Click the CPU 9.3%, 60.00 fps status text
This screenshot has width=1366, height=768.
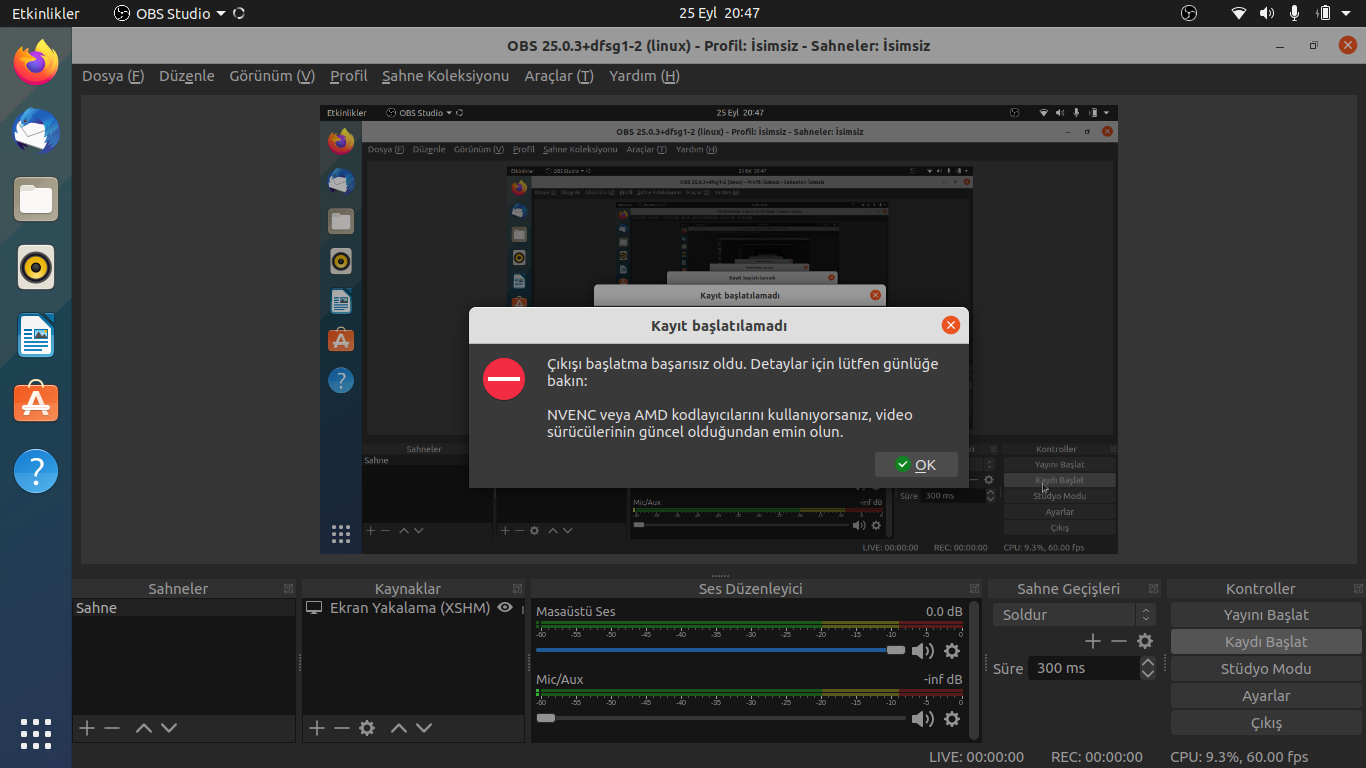point(1239,757)
